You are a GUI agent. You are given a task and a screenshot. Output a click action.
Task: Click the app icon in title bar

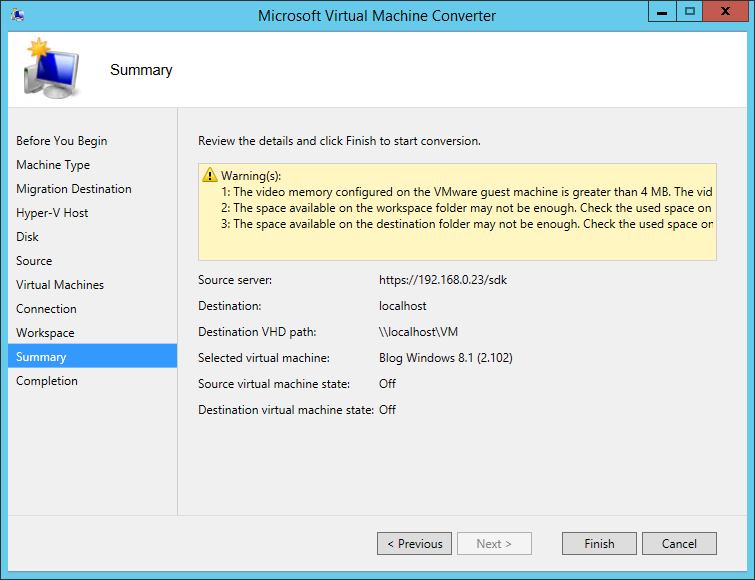point(17,15)
